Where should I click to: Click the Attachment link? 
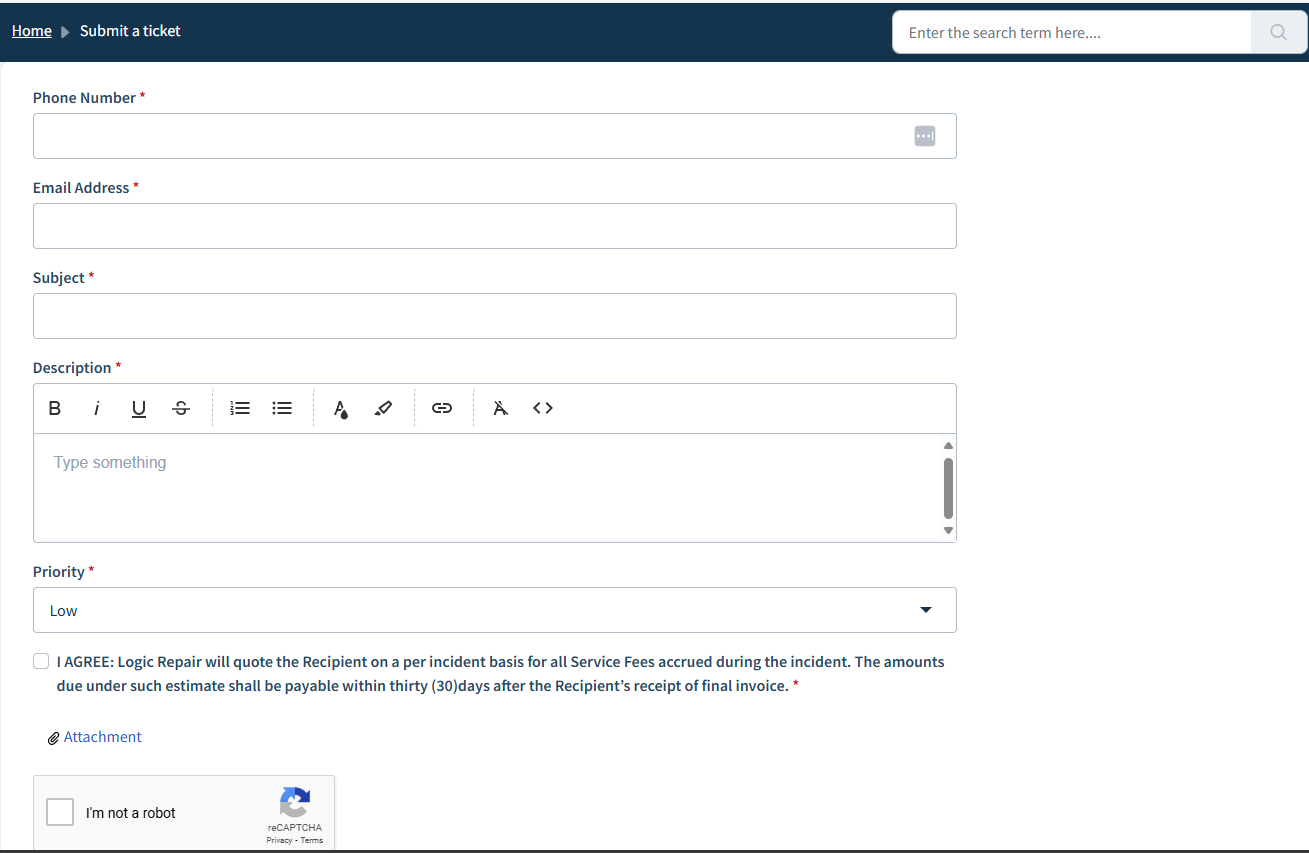pyautogui.click(x=103, y=737)
